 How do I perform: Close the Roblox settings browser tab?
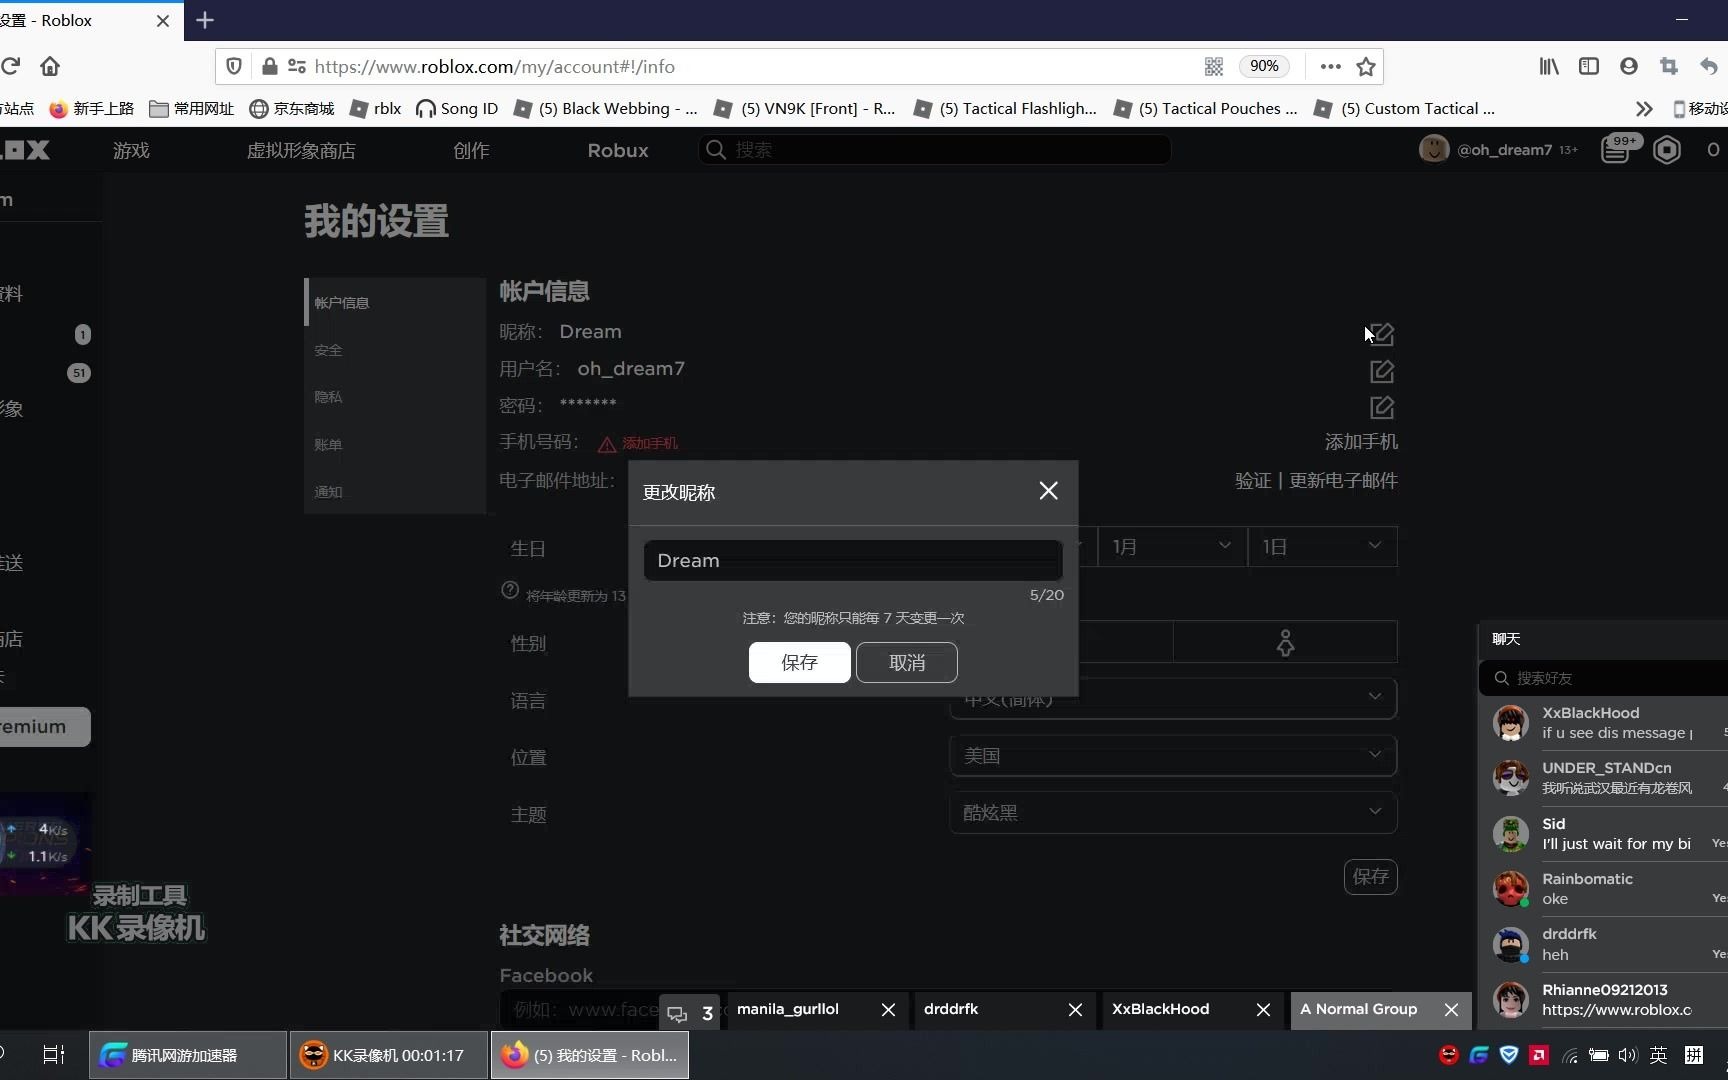[163, 20]
